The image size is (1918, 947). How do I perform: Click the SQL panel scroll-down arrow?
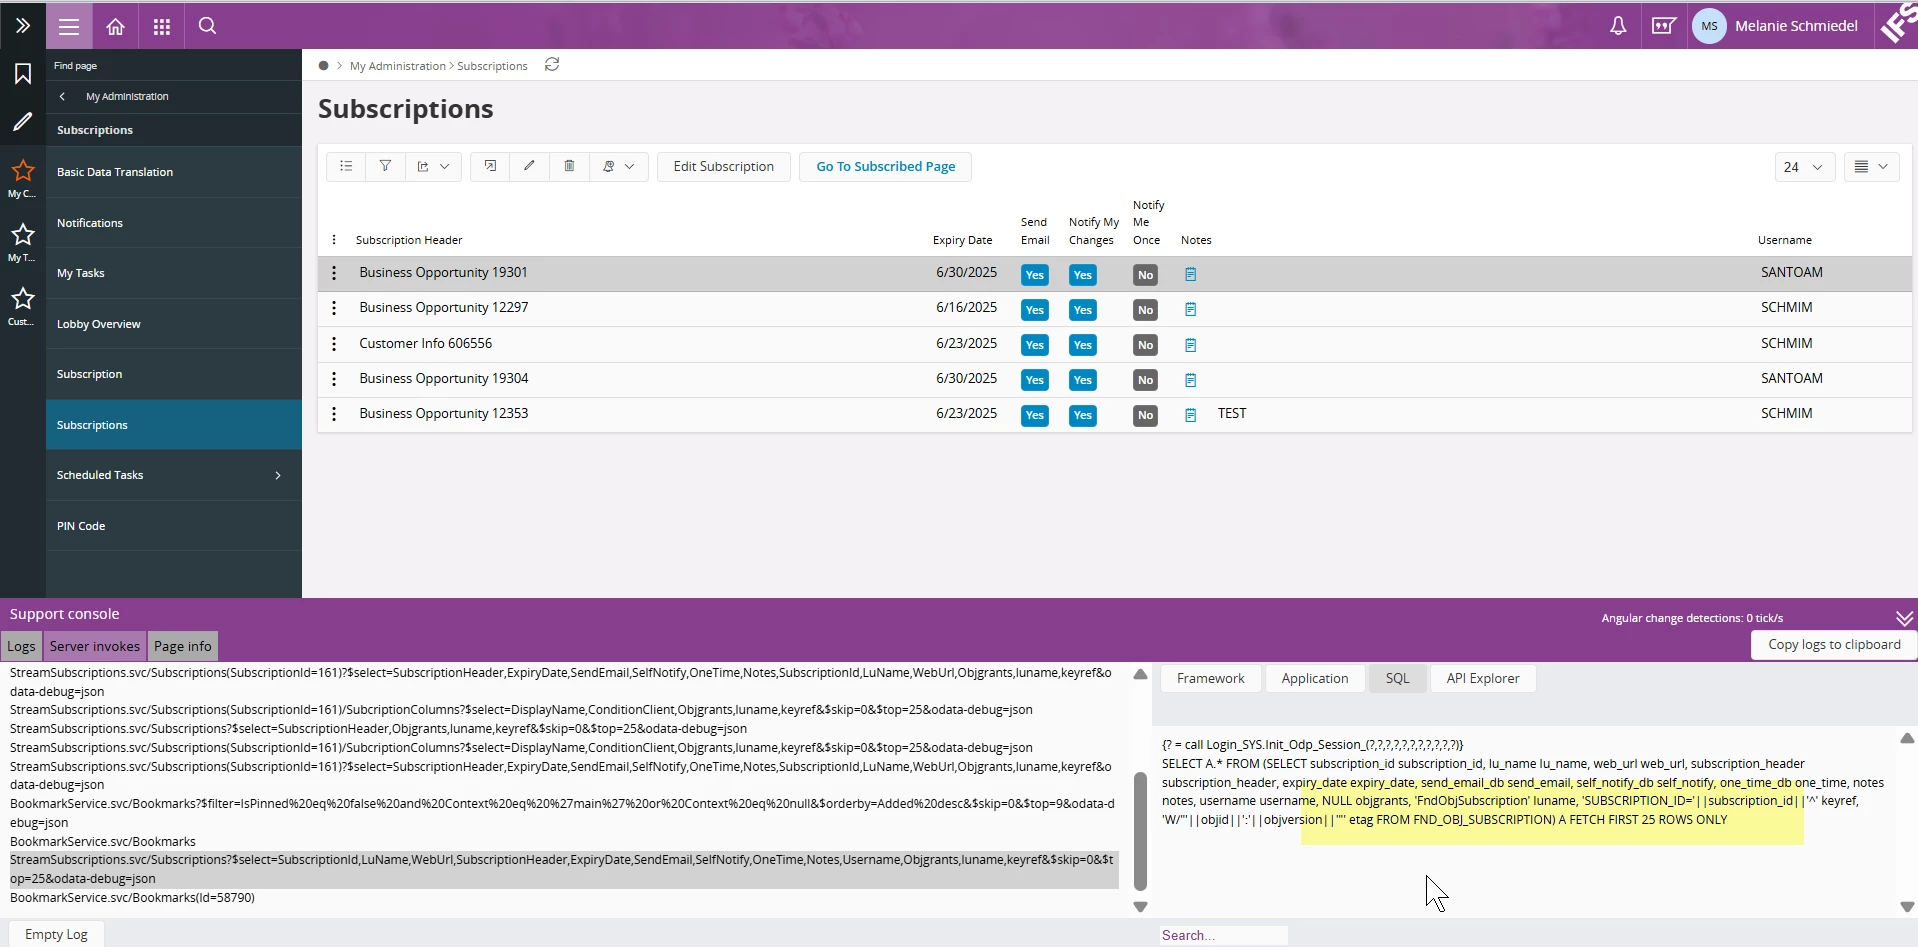pos(1907,907)
